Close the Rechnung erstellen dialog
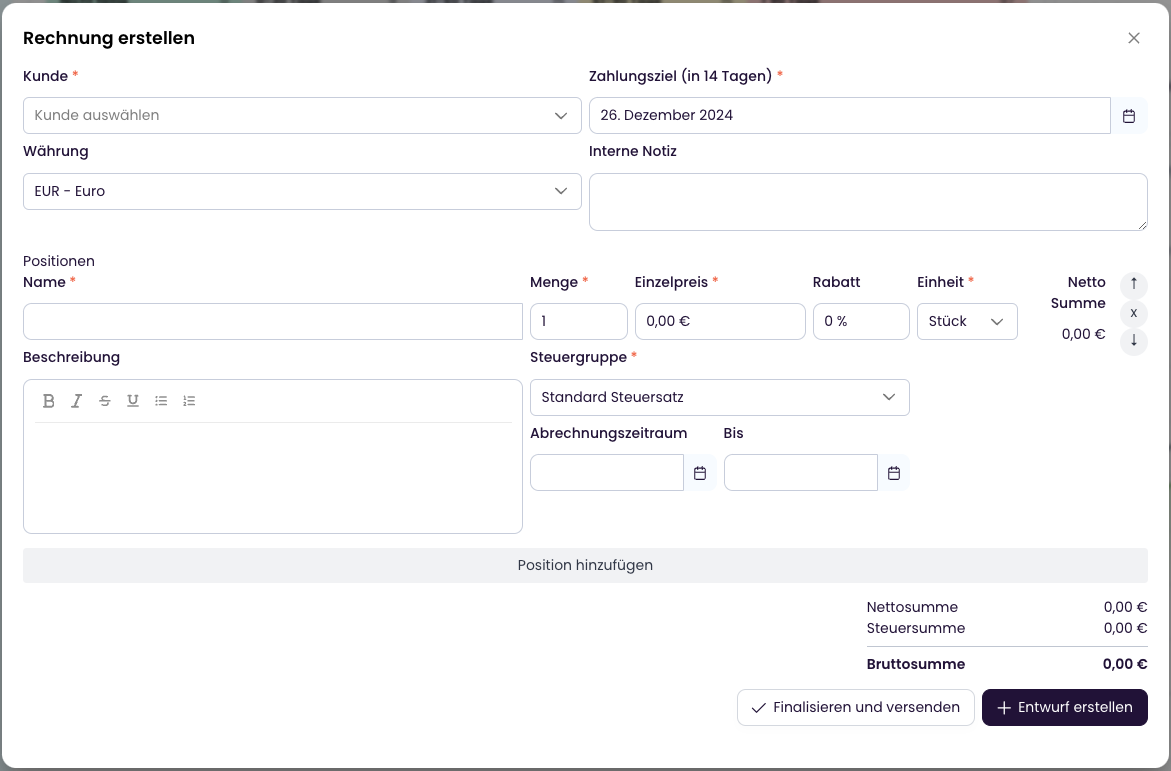This screenshot has height=771, width=1171. click(1134, 38)
